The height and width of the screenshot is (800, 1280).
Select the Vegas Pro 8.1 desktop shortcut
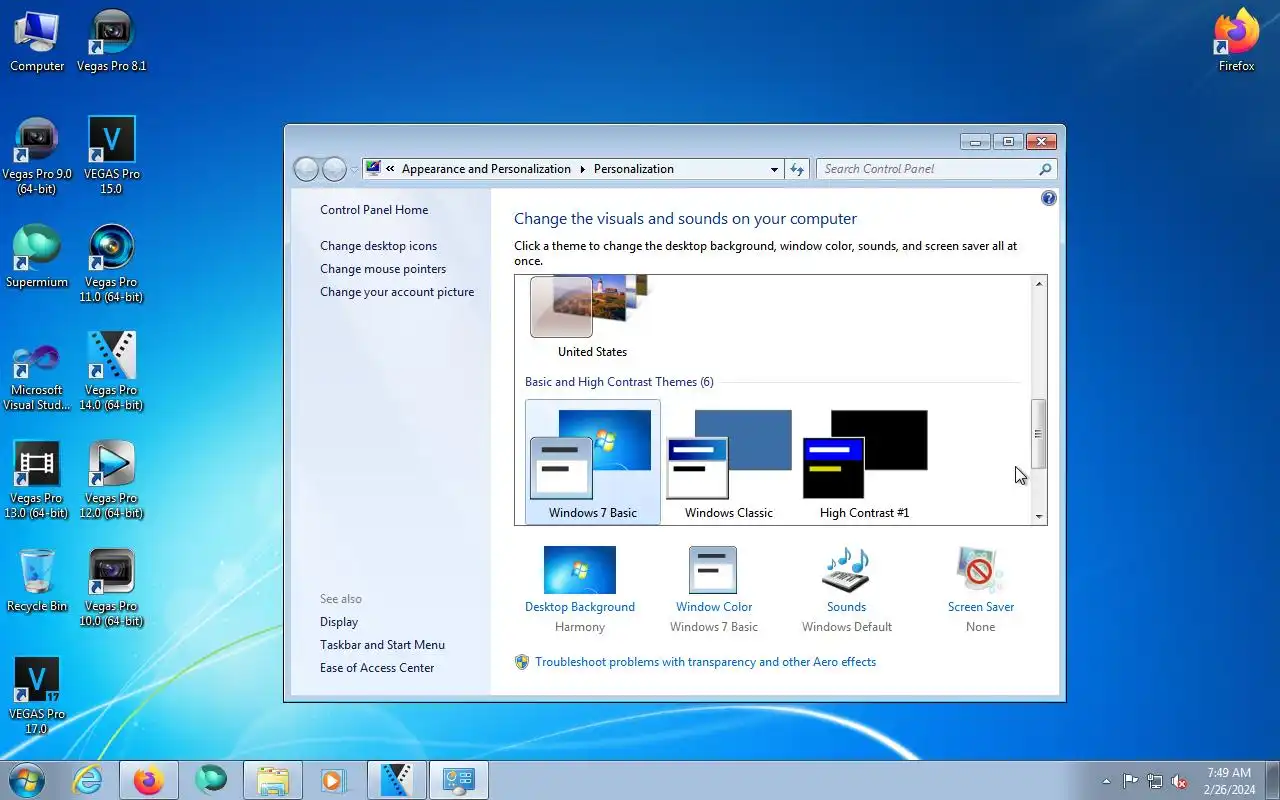pos(112,41)
